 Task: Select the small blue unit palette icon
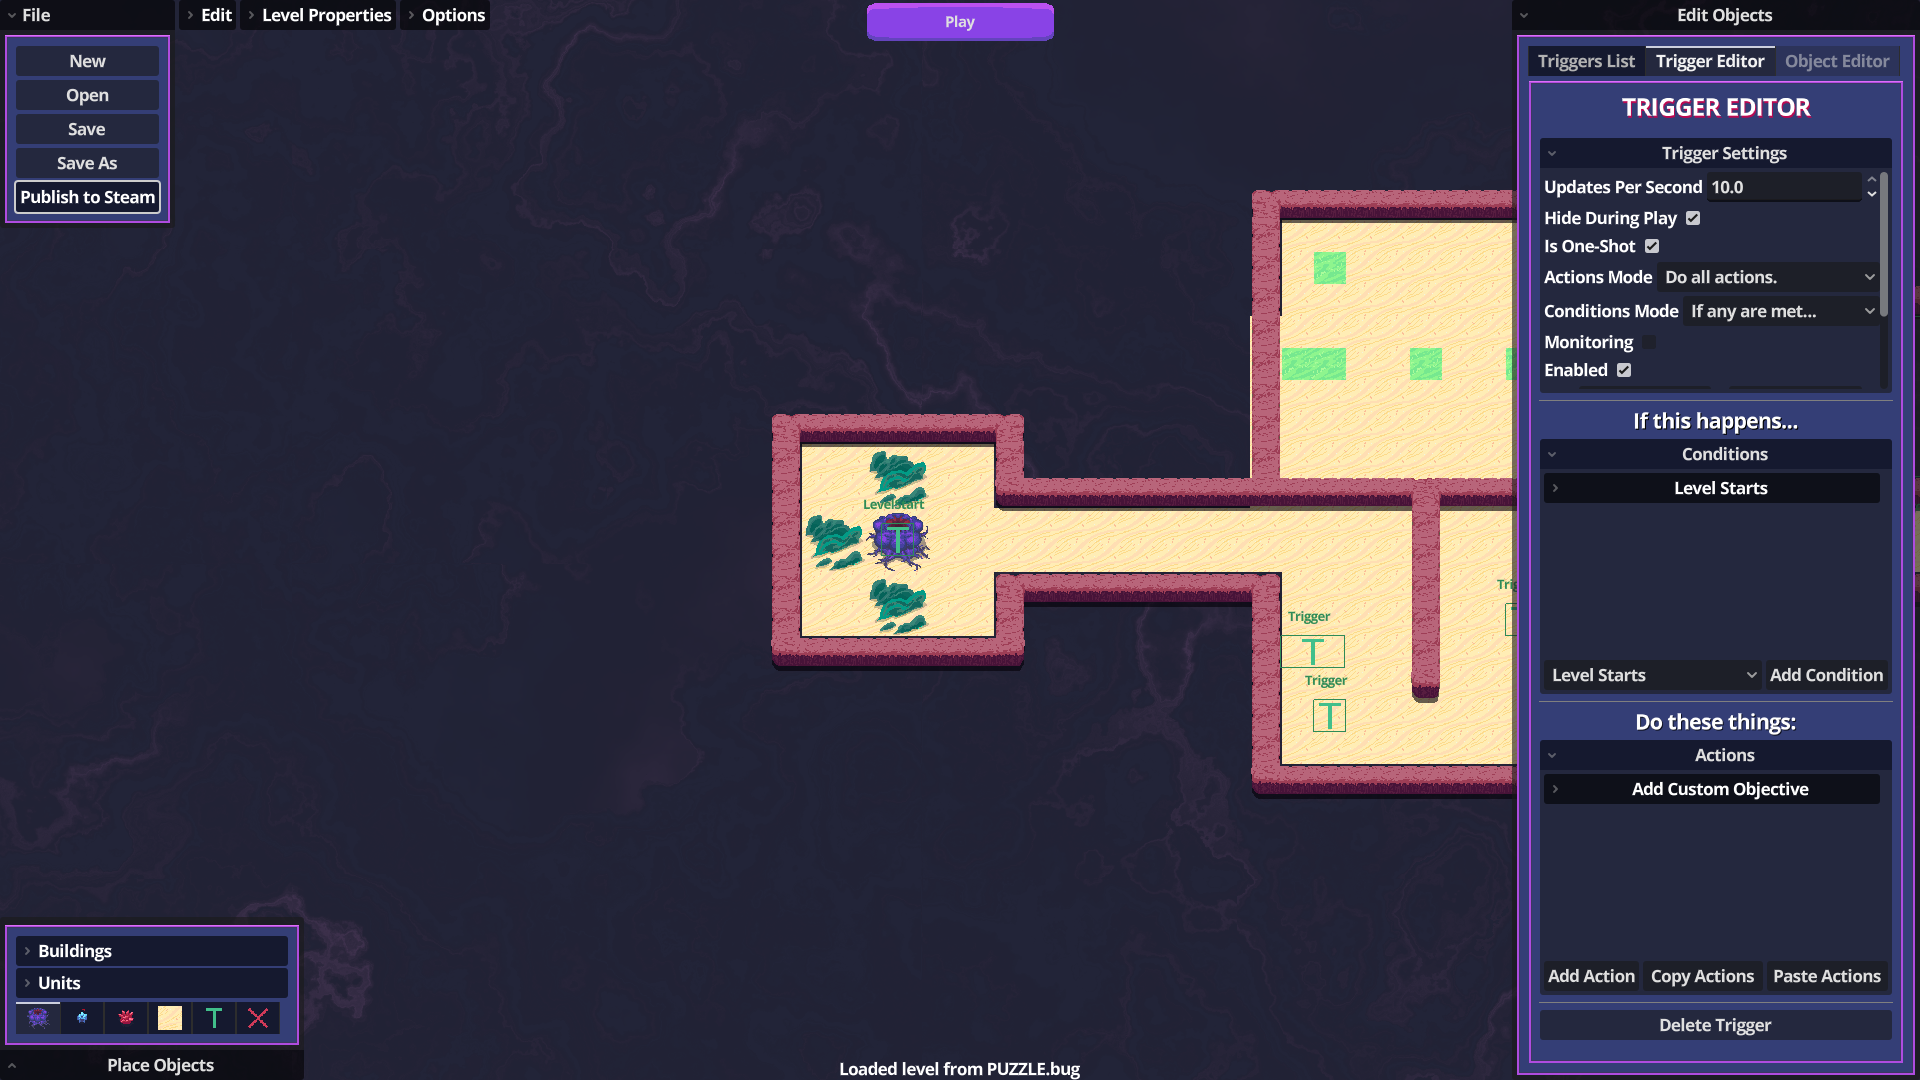[82, 1018]
